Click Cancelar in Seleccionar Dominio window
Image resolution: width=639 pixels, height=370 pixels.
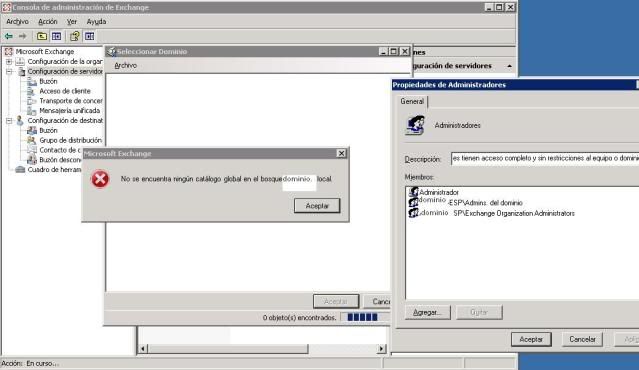[x=377, y=302]
